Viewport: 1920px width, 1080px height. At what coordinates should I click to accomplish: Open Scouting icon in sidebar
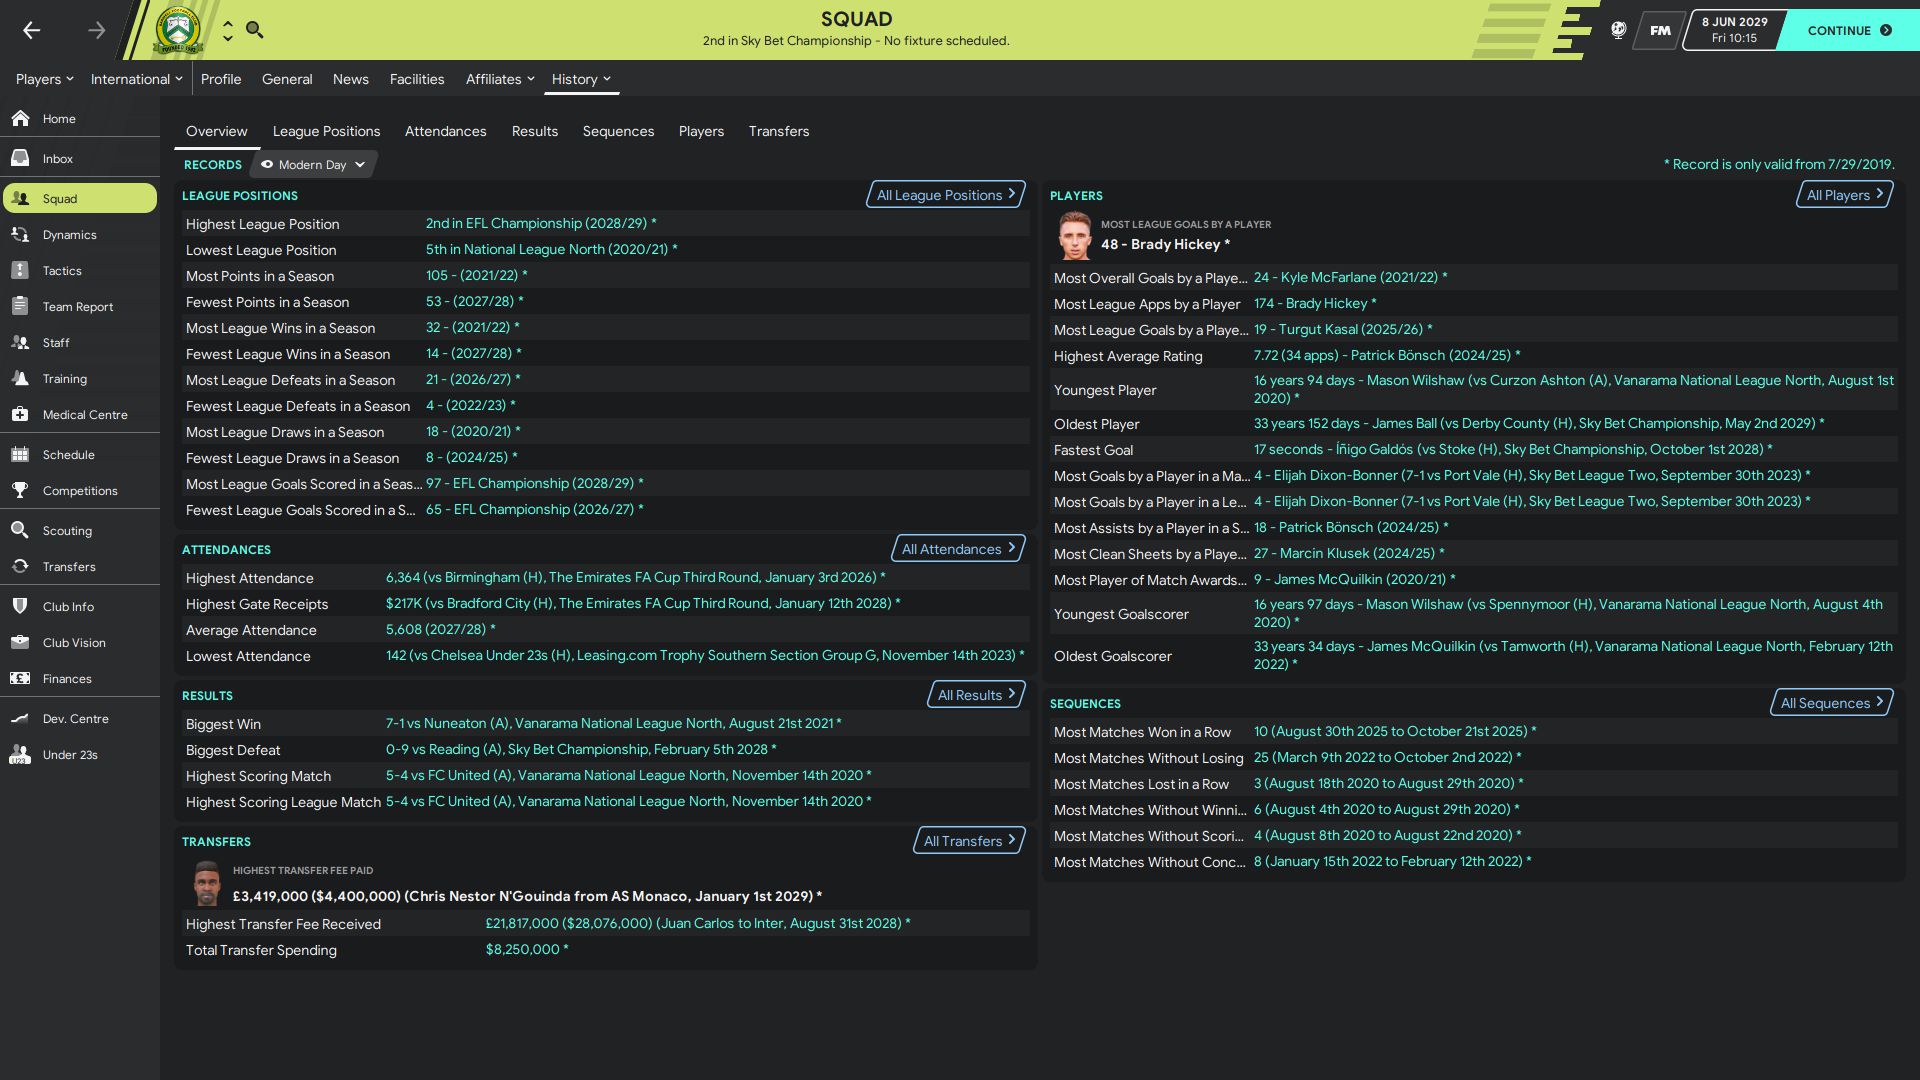click(20, 530)
